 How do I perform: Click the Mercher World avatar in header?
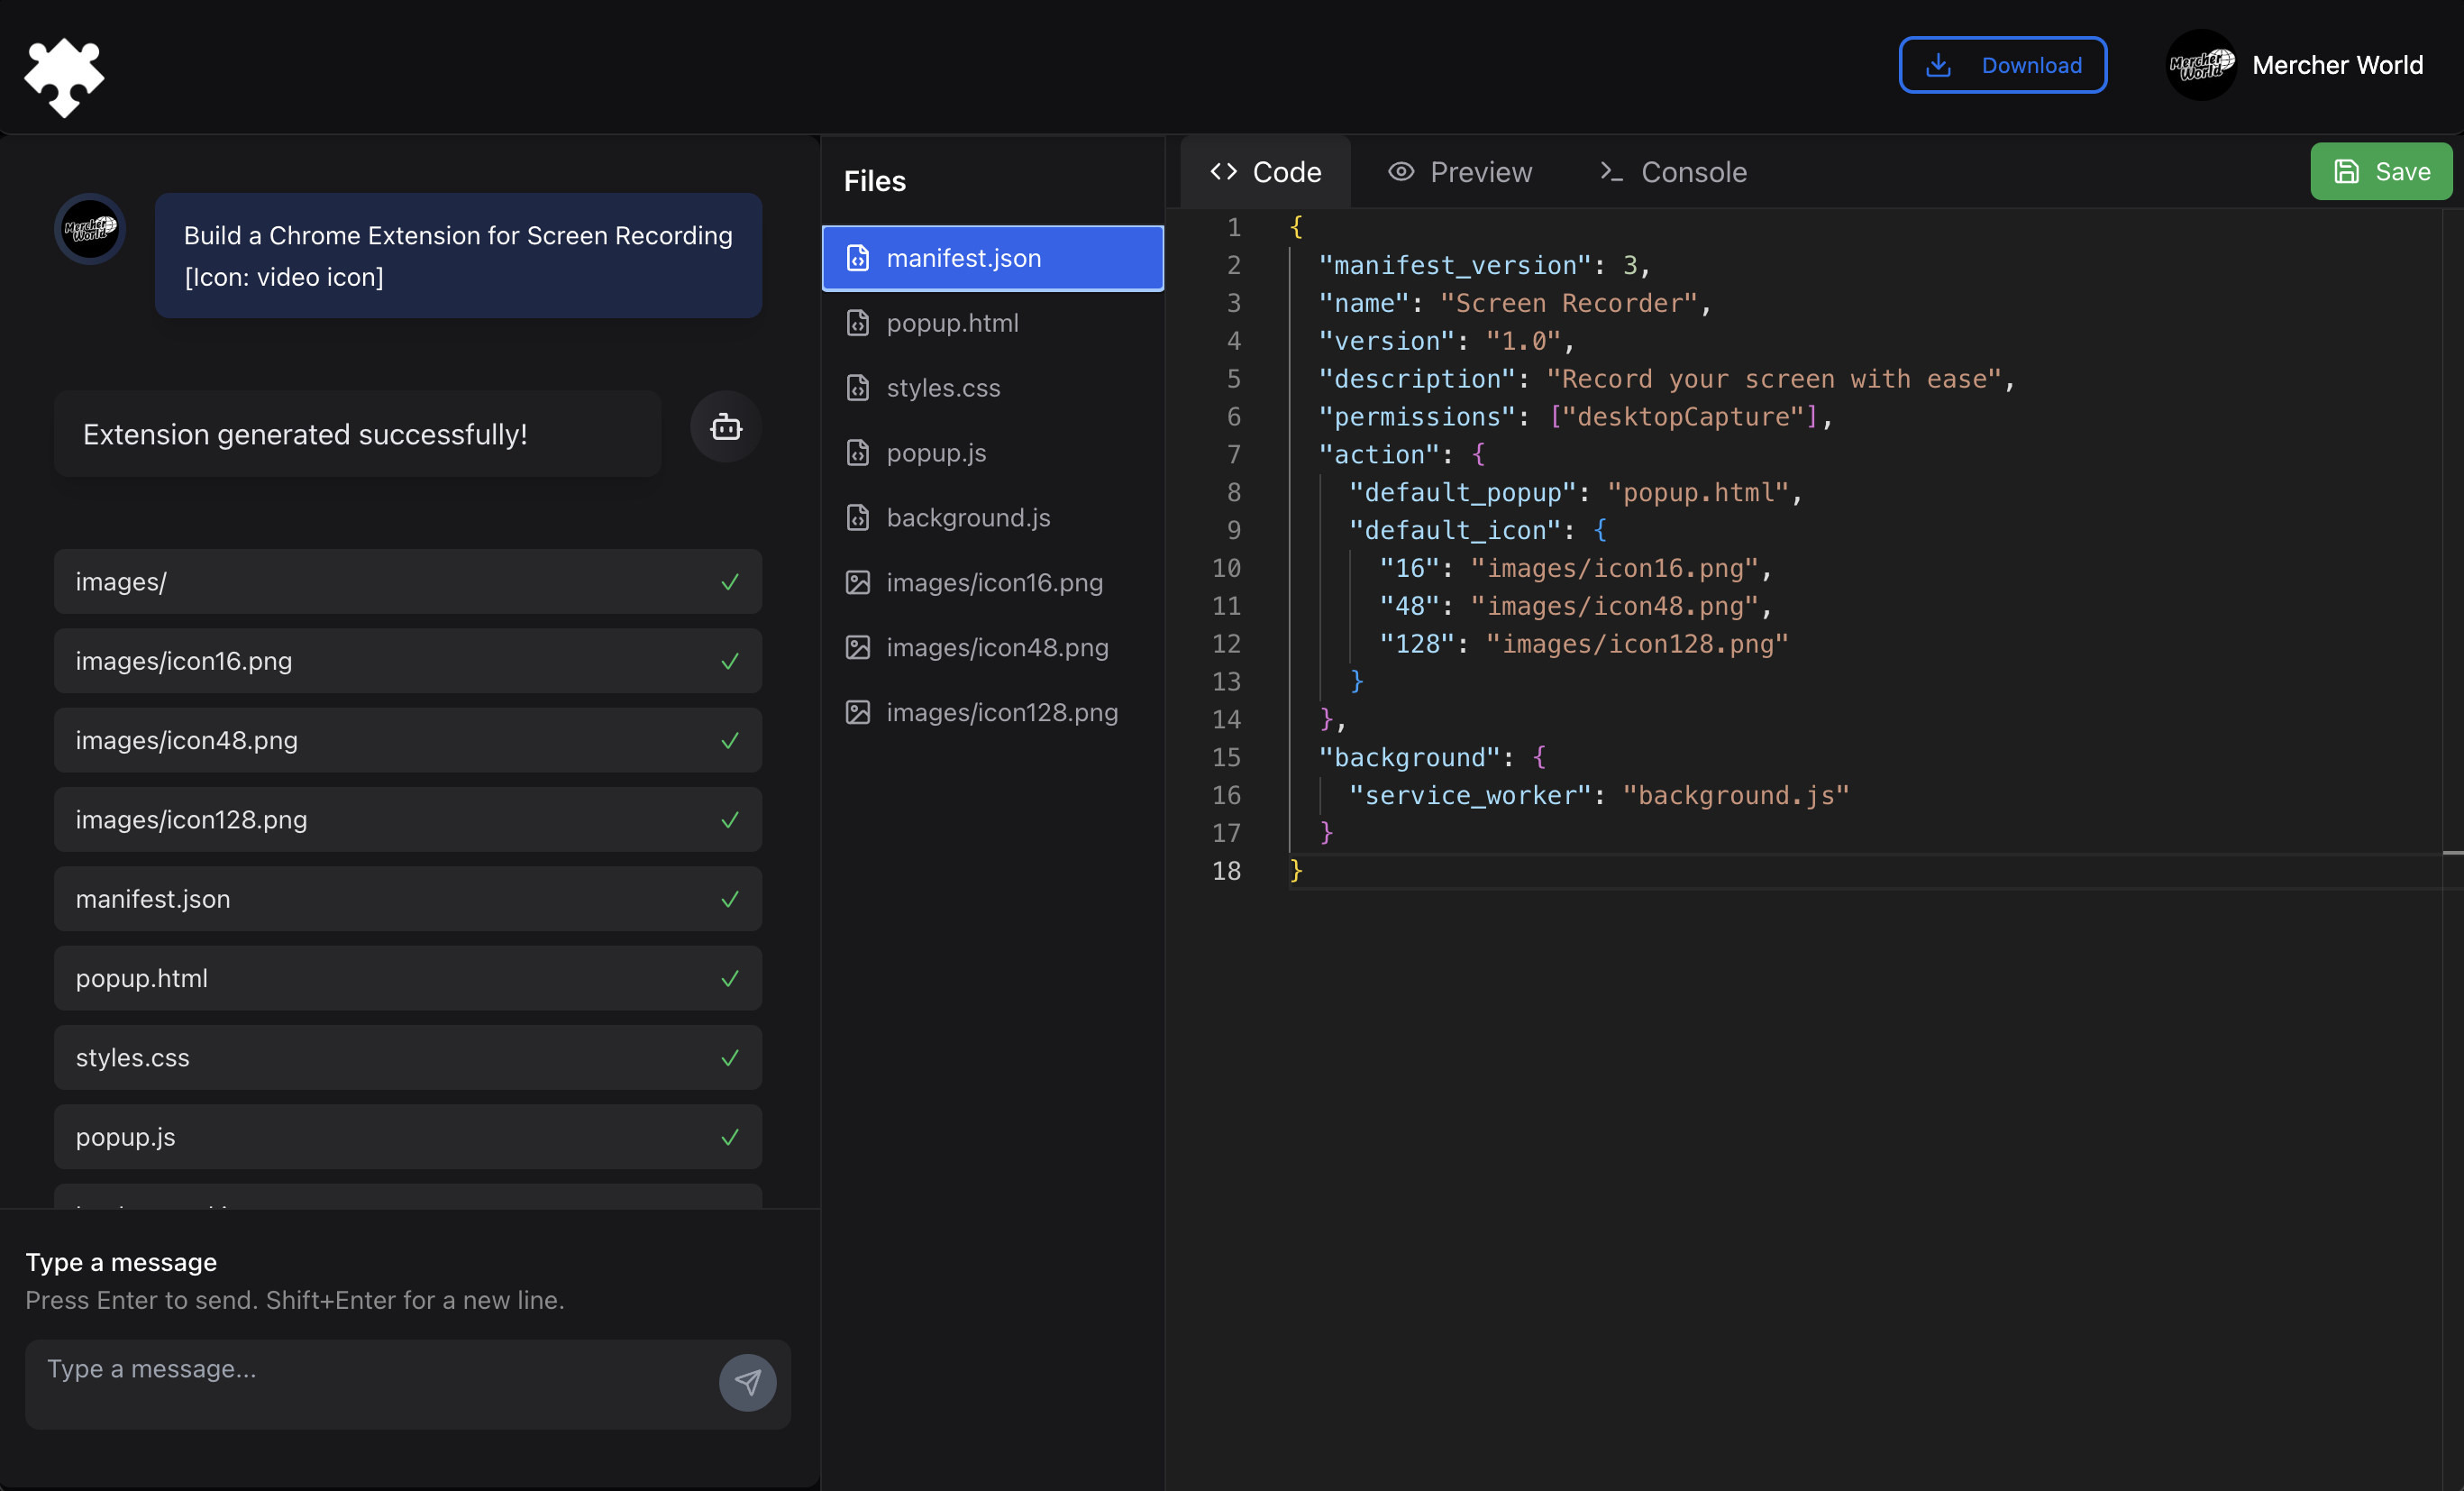click(x=2200, y=65)
